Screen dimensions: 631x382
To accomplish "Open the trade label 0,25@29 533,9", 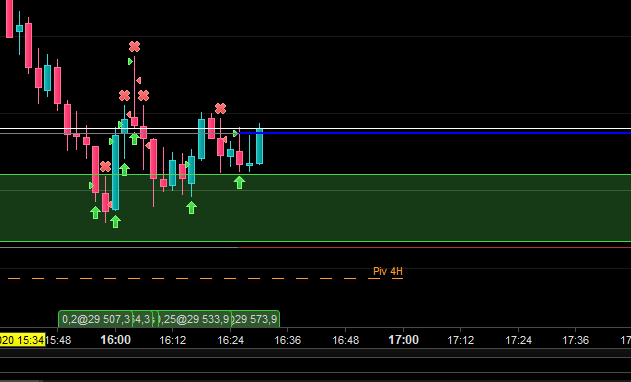I will pyautogui.click(x=195, y=319).
